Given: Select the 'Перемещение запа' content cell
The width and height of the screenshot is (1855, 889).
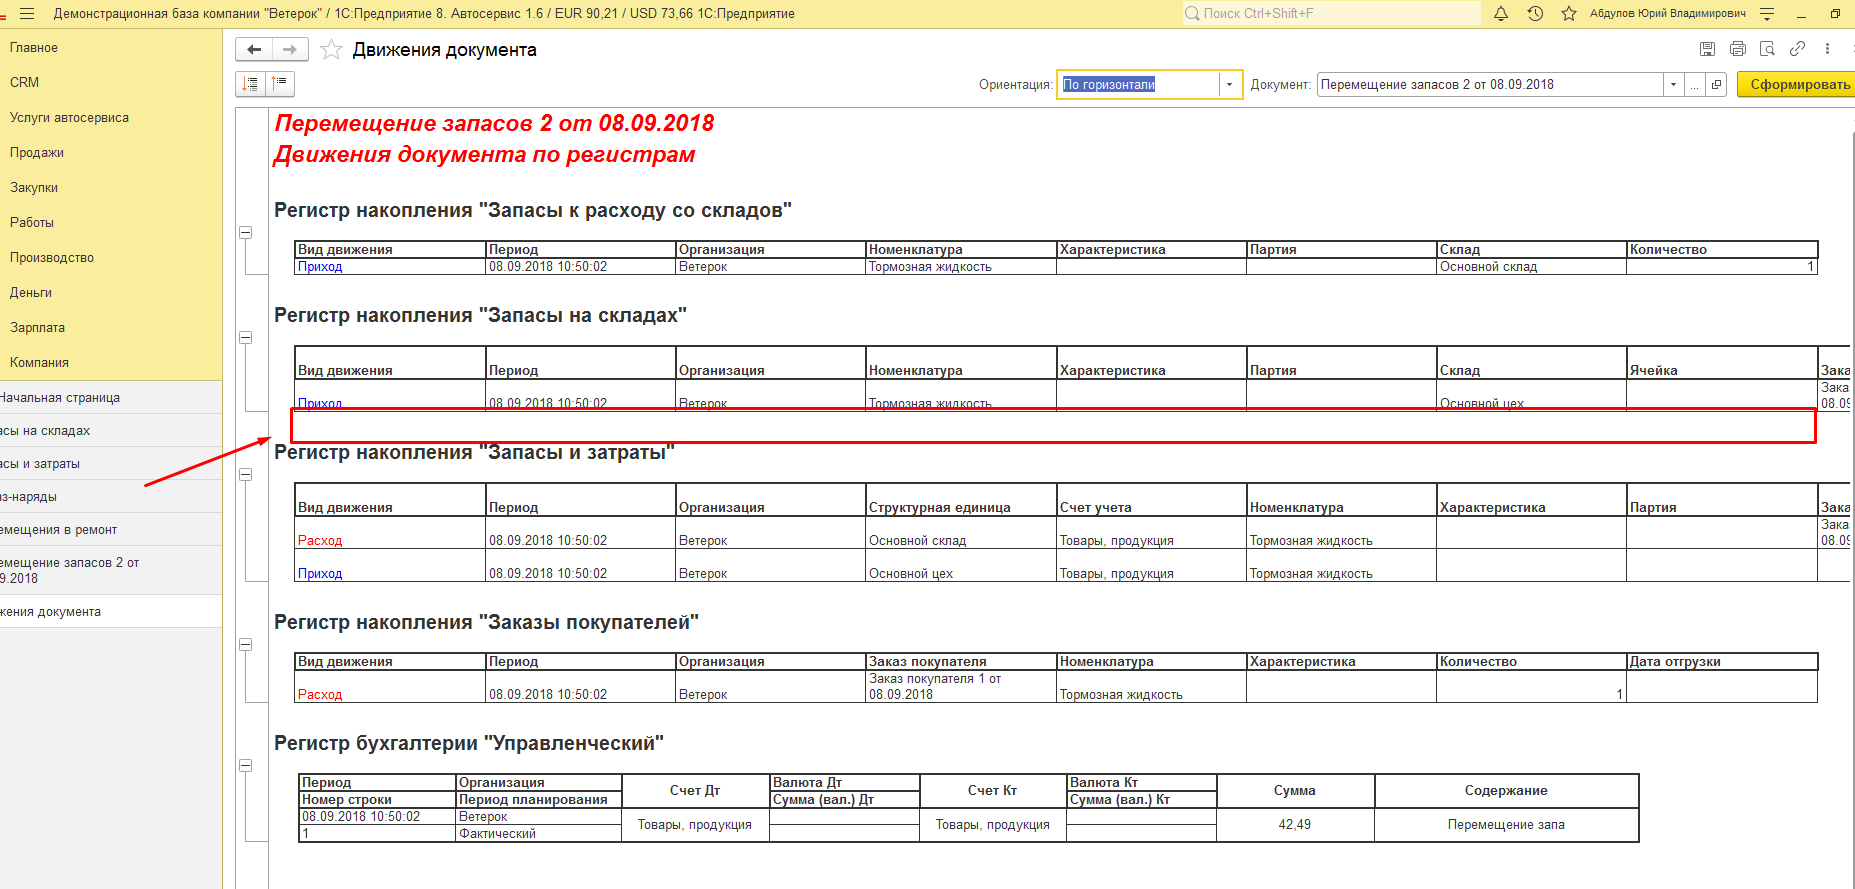Looking at the screenshot, I should [1506, 825].
